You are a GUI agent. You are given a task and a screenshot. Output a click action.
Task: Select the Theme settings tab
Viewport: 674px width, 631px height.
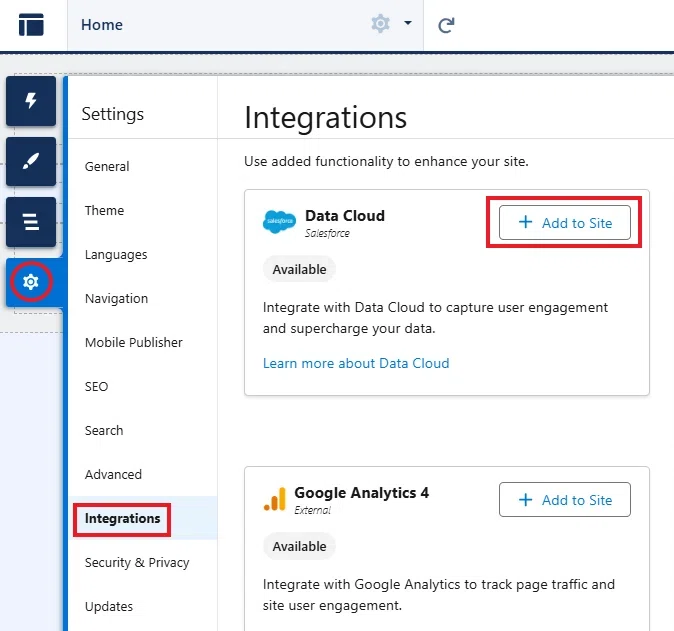click(x=104, y=210)
